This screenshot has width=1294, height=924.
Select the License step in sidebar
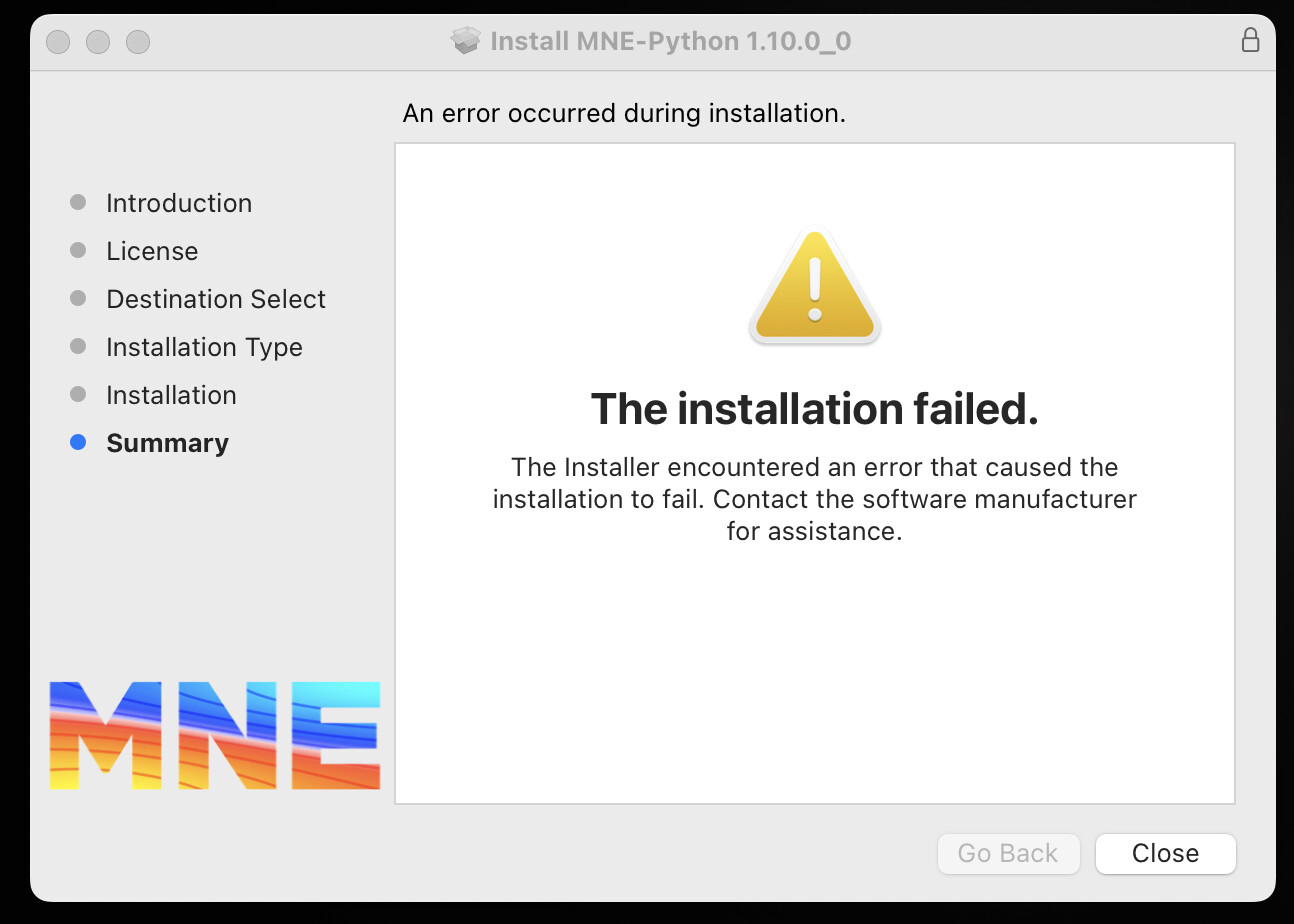(x=152, y=251)
